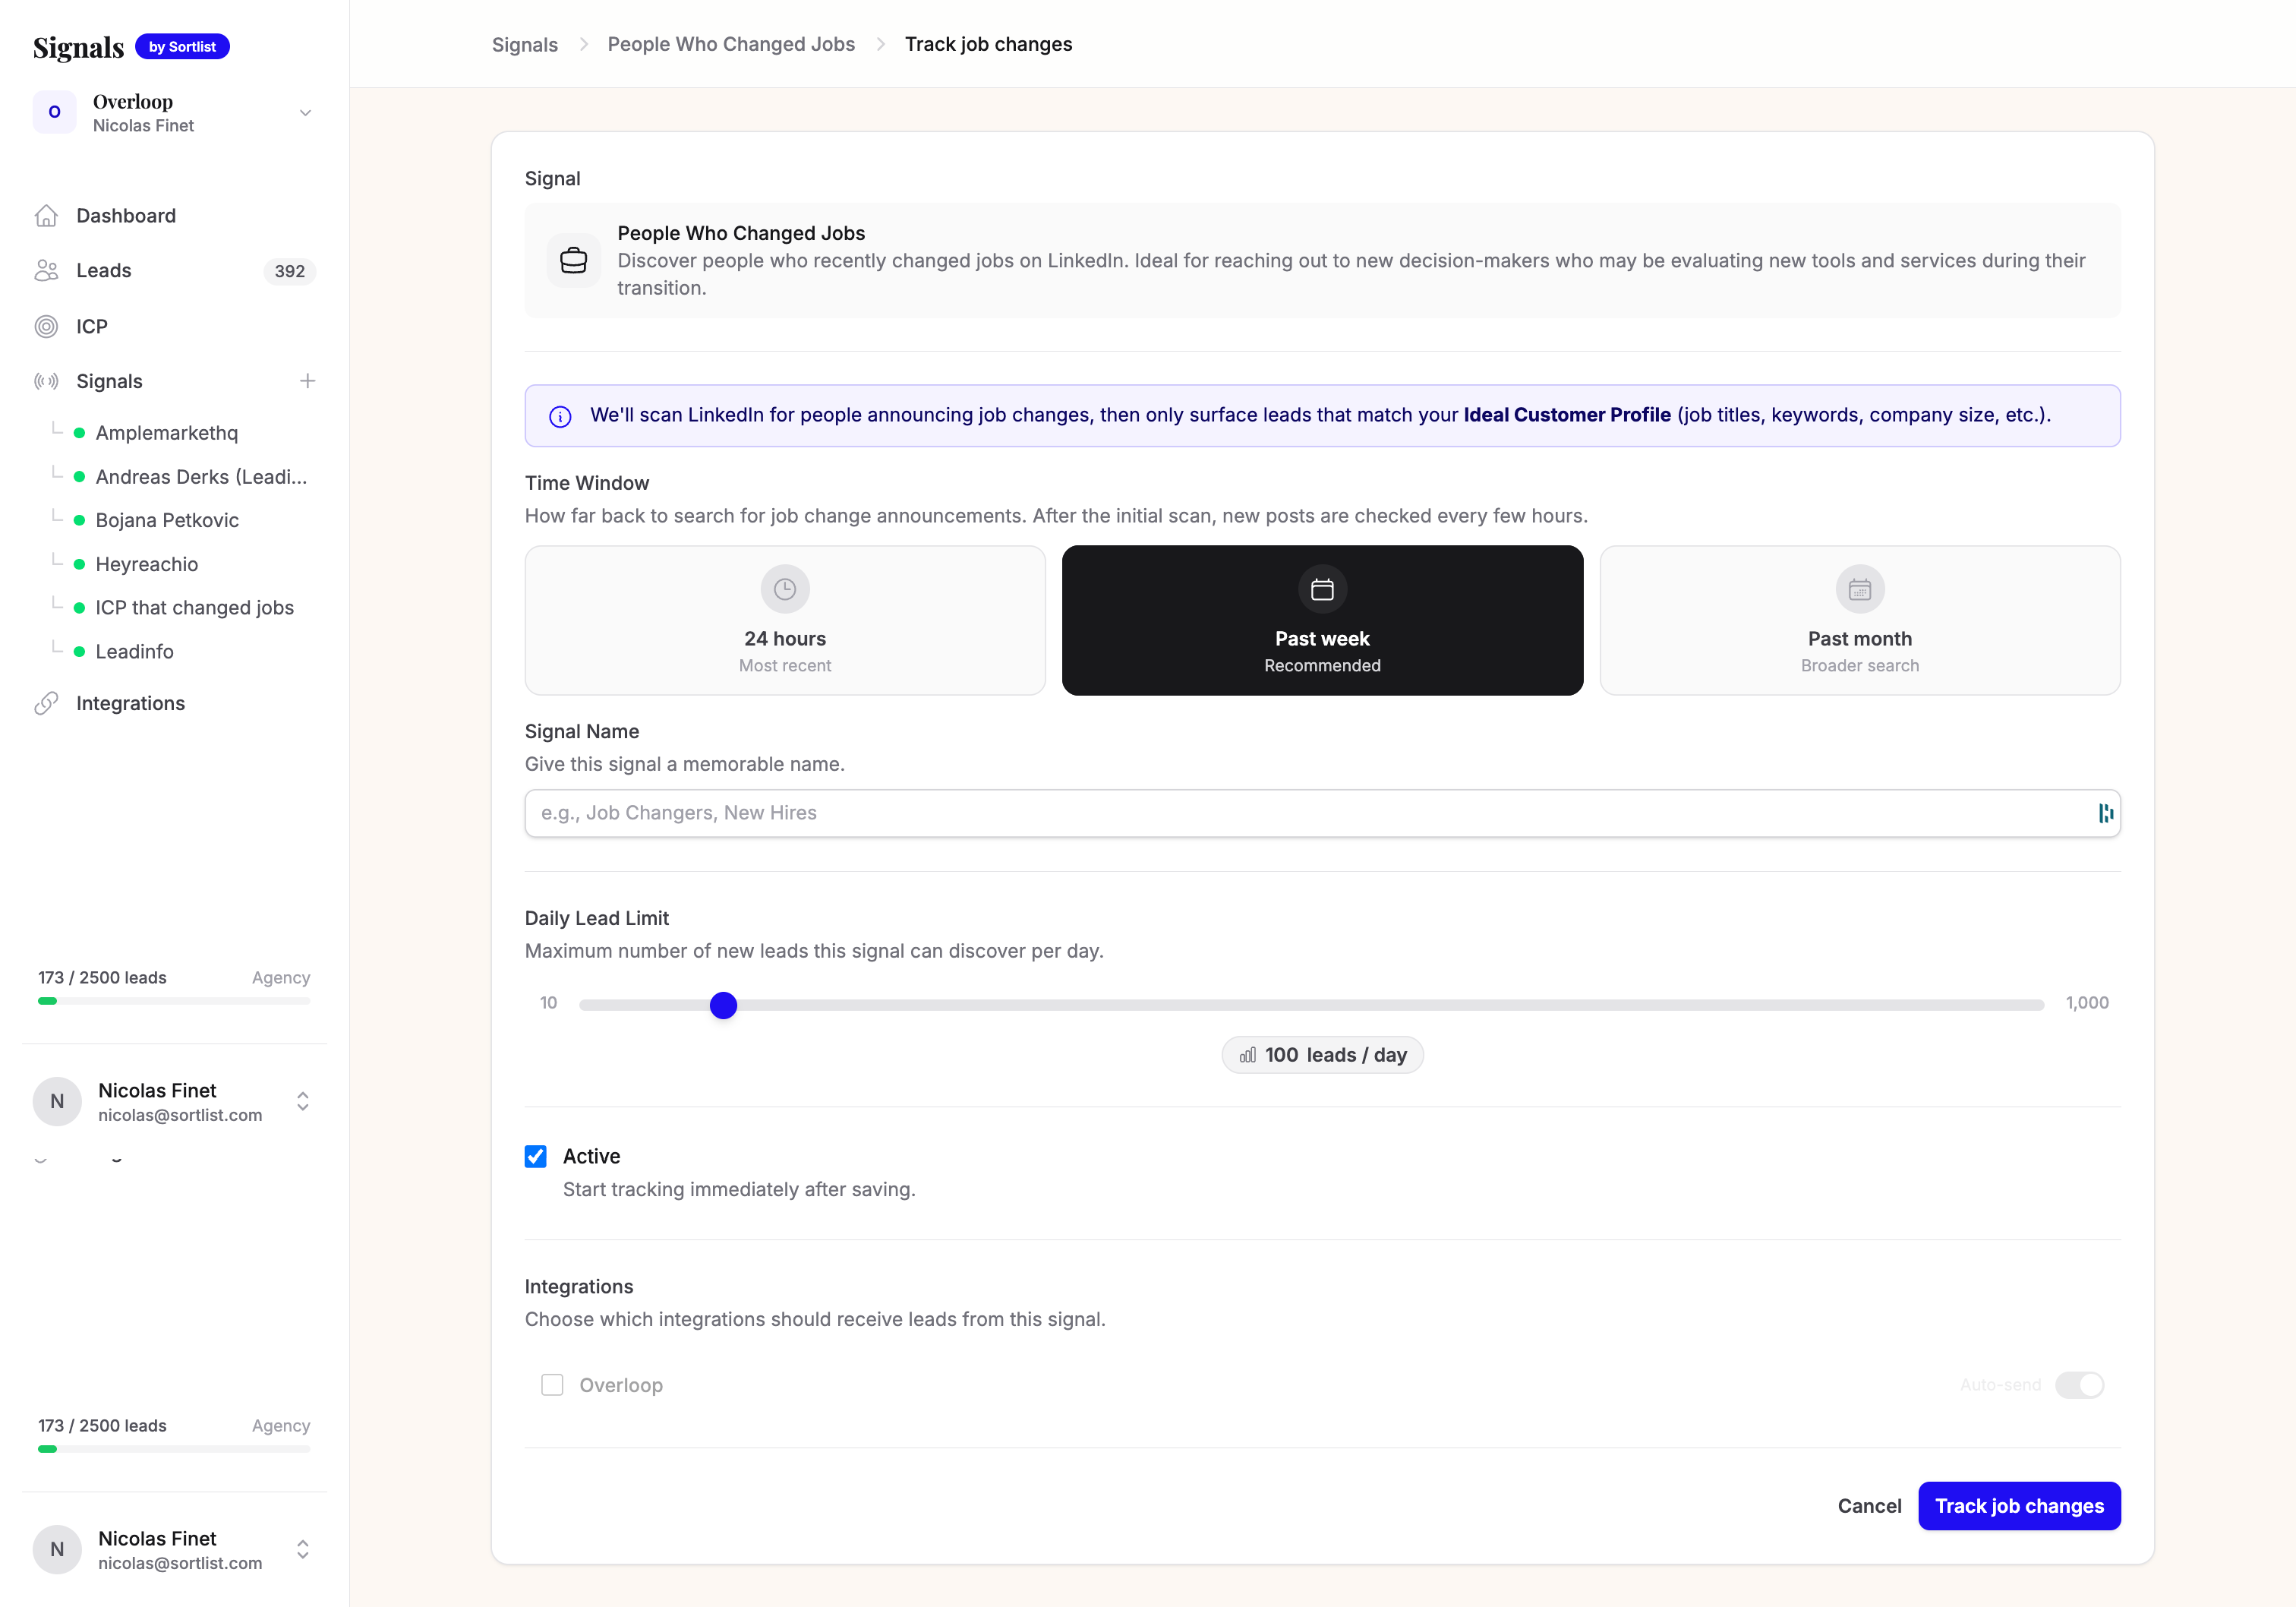Click the calendar icon in Past week card
This screenshot has height=1607, width=2296.
coord(1322,589)
